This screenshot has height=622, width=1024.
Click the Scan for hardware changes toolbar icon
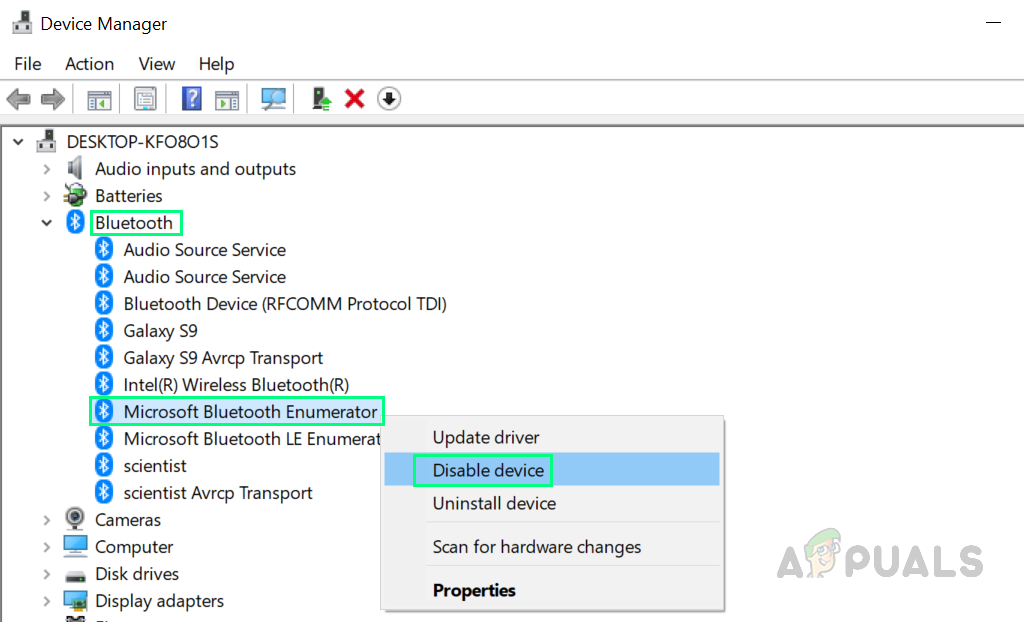pos(272,98)
